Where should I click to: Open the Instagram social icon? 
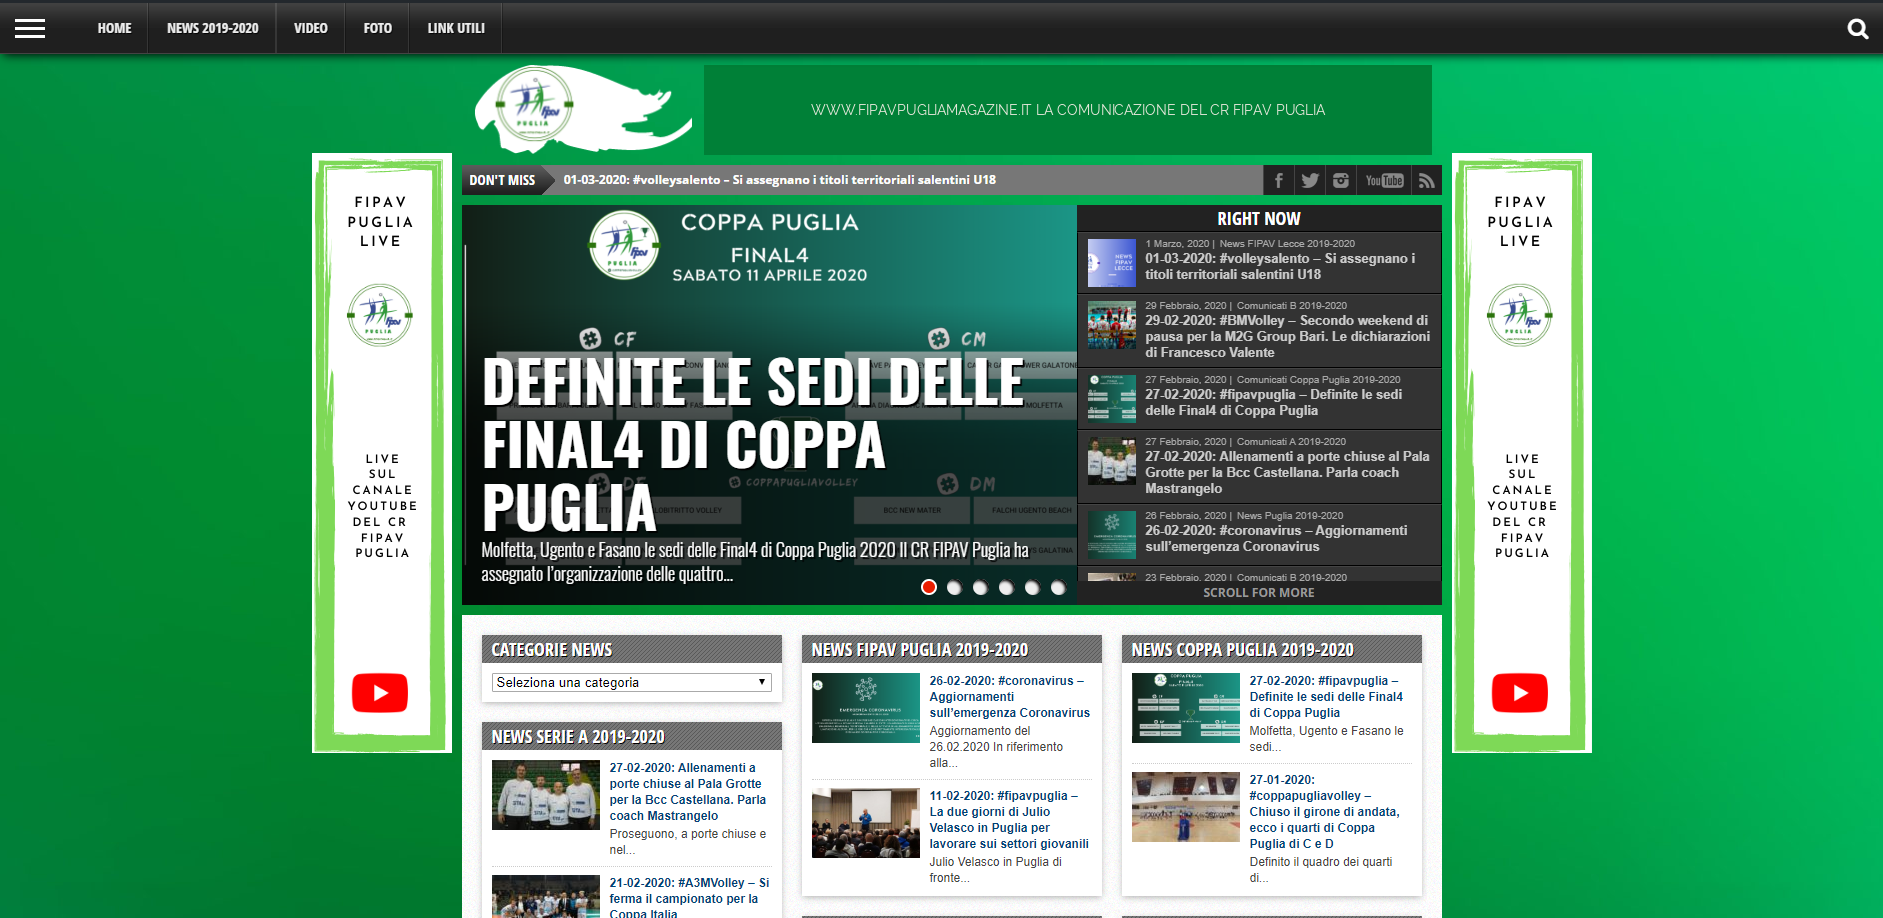(1340, 180)
